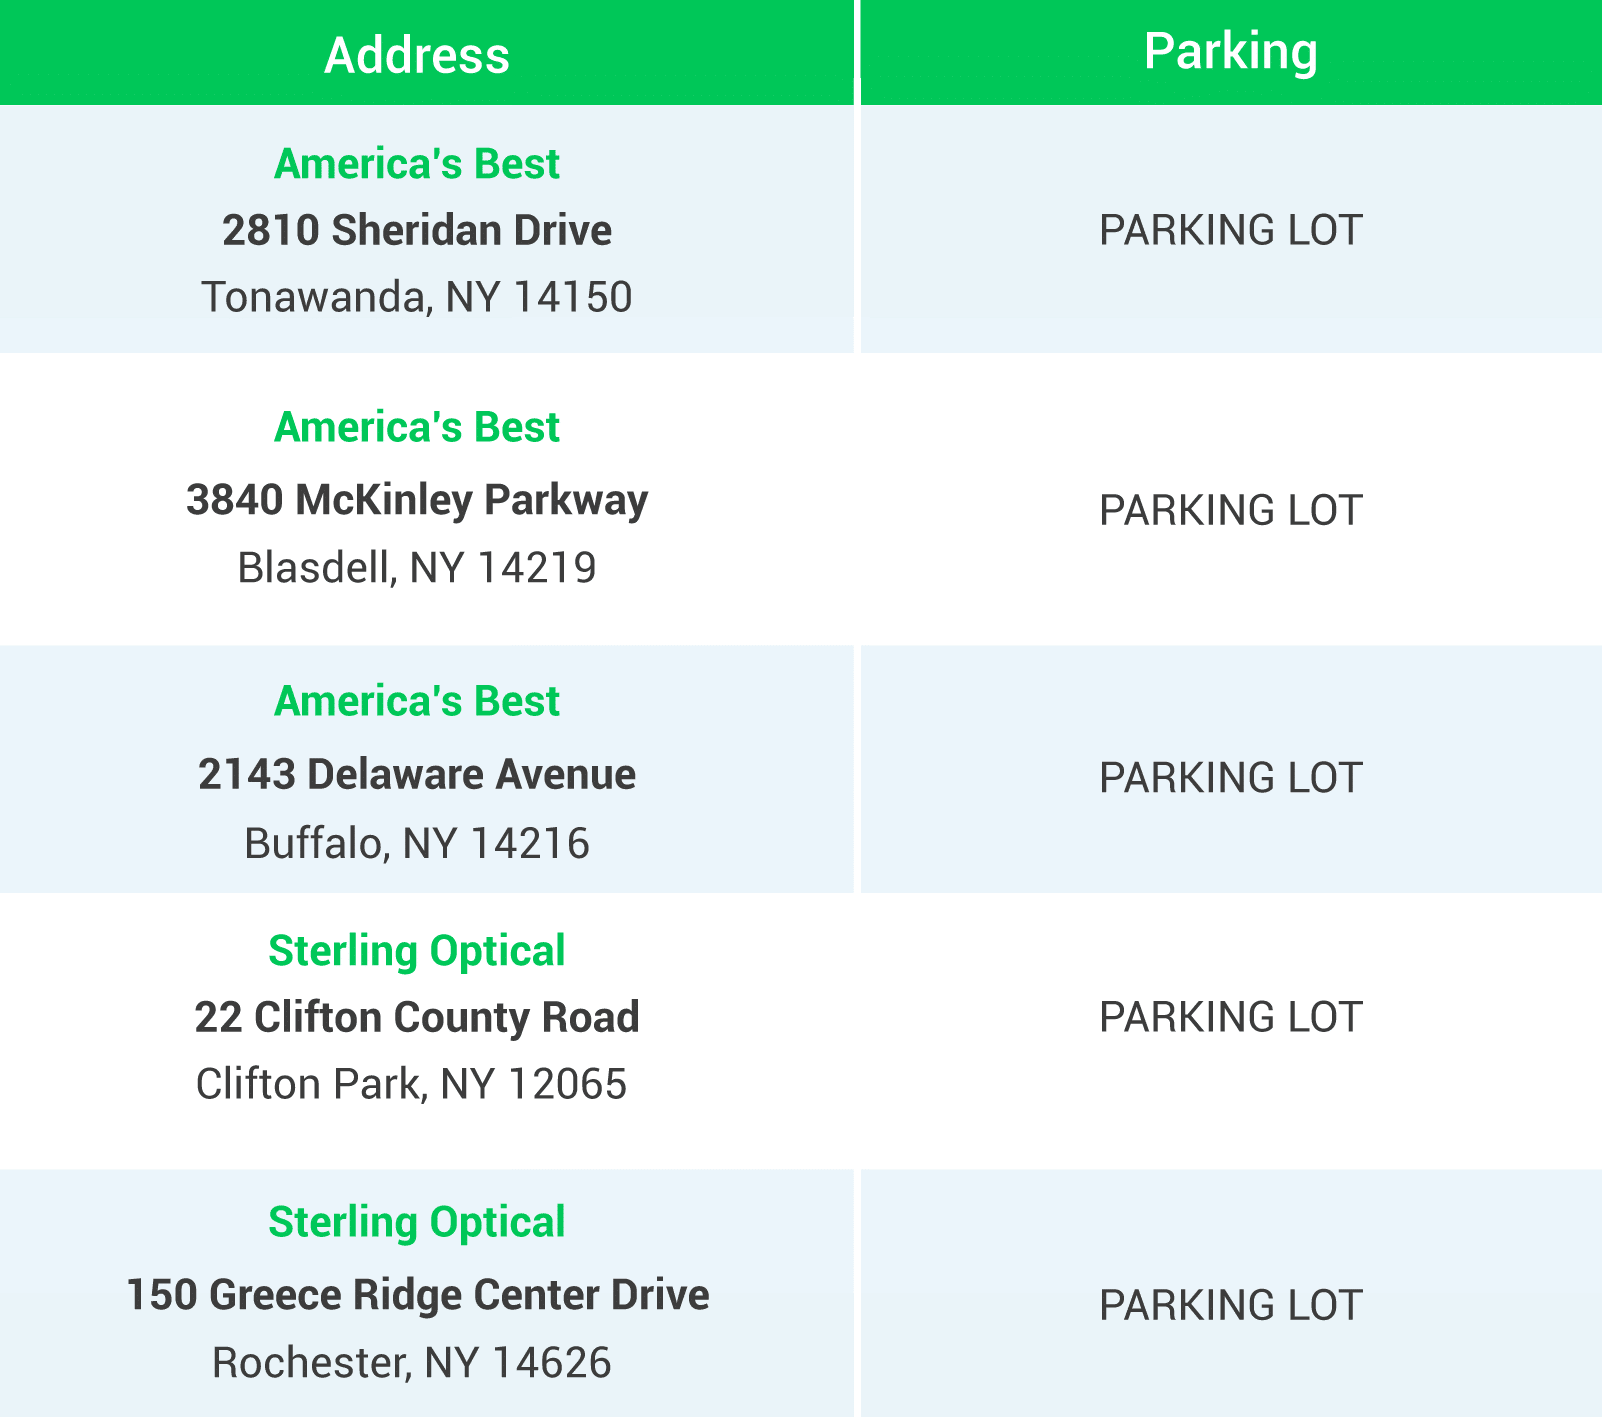Open America's Best link for Delaware Avenue
Image resolution: width=1602 pixels, height=1417 pixels.
[x=417, y=701]
